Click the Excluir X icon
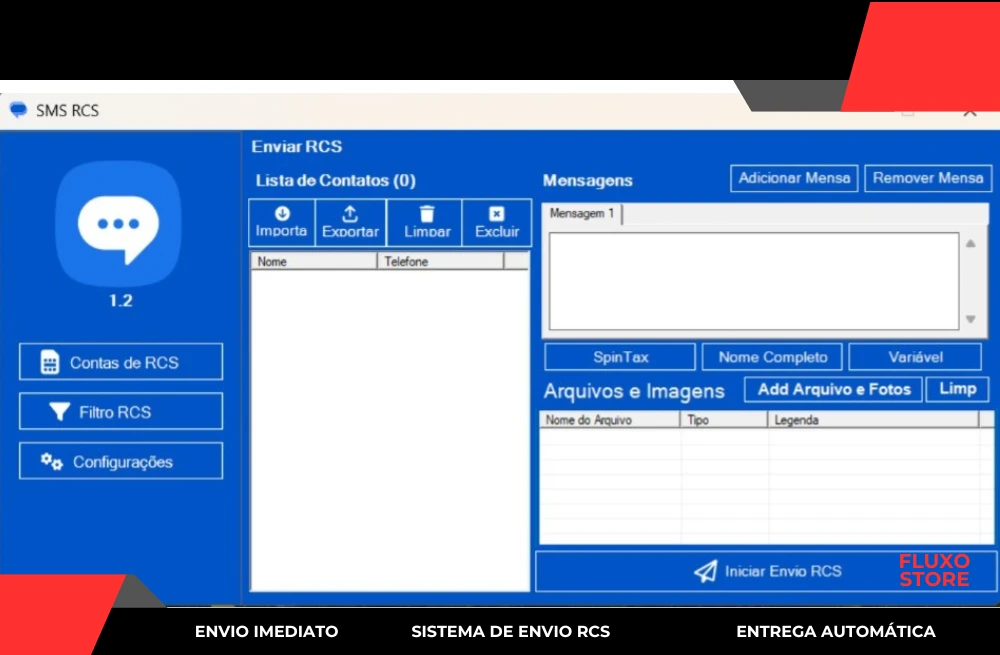This screenshot has width=1000, height=655. tap(496, 214)
